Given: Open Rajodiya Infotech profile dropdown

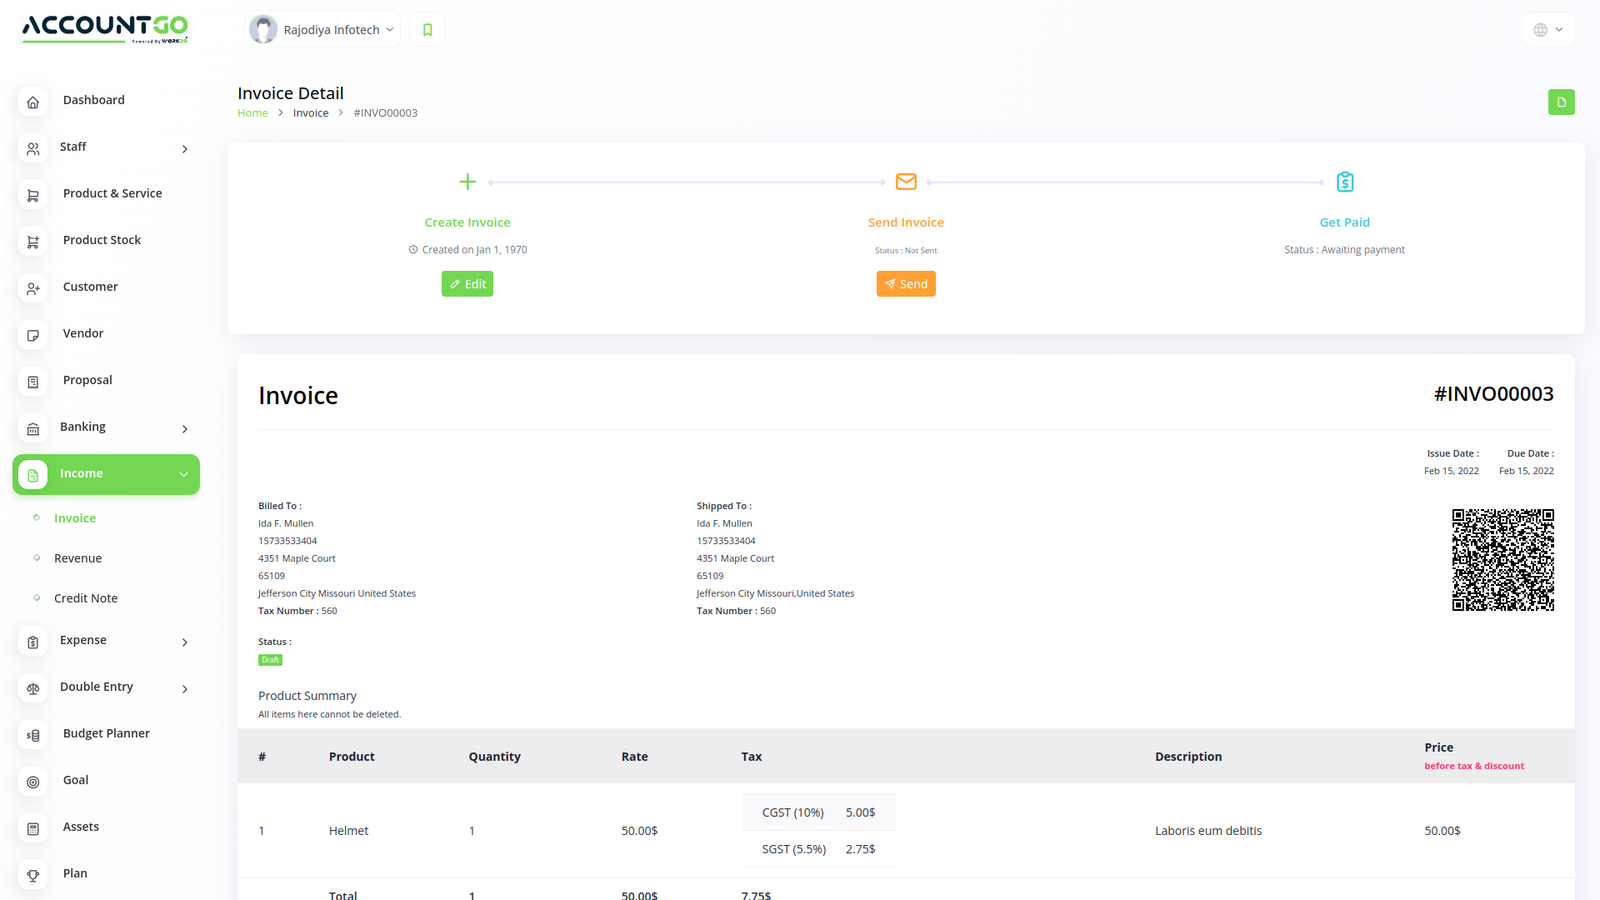Looking at the screenshot, I should [323, 30].
